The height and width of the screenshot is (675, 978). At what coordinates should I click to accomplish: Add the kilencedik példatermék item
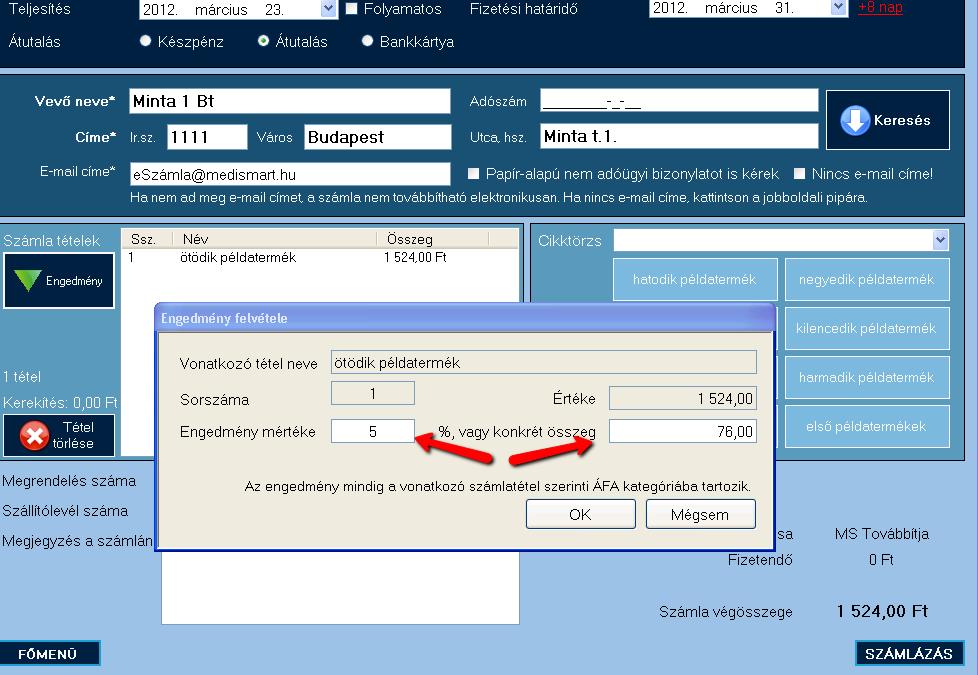tap(867, 328)
